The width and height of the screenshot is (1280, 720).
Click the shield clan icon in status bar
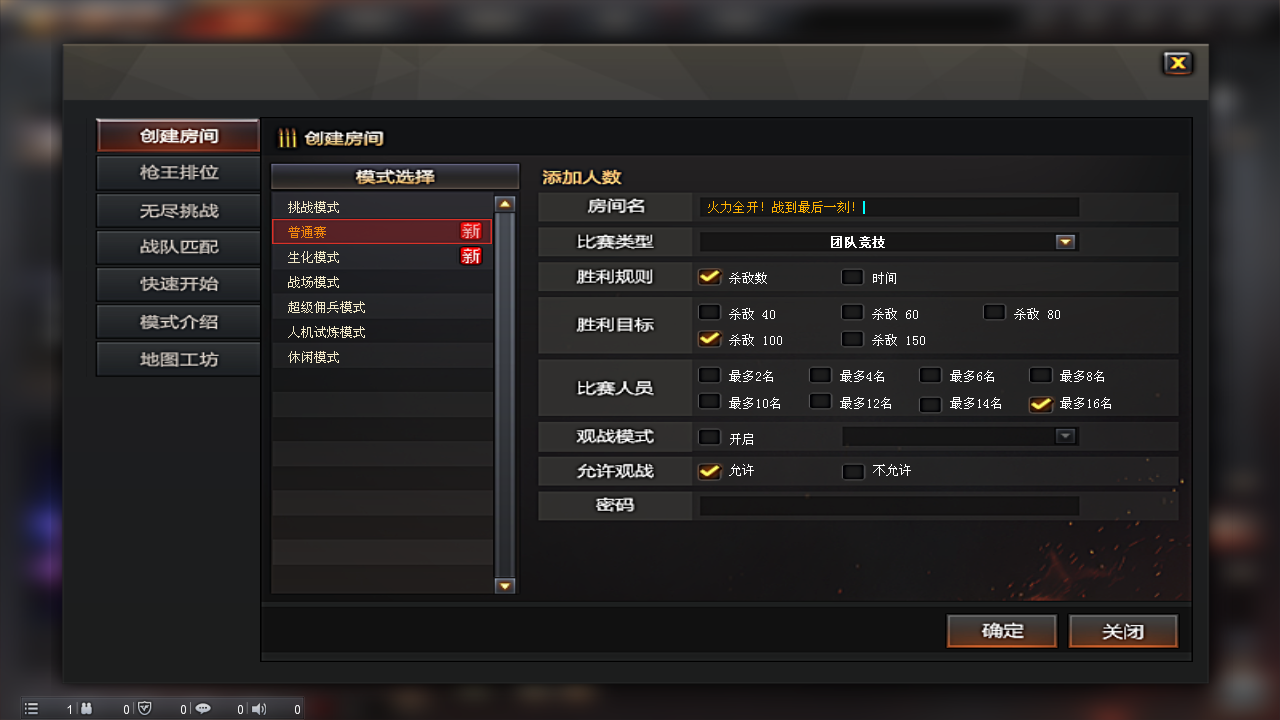144,709
